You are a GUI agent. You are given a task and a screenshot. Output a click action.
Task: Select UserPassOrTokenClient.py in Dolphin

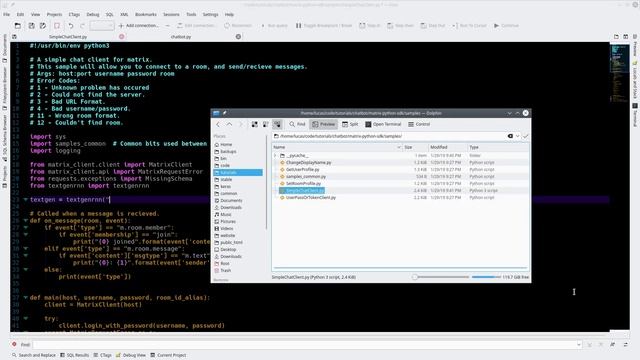pyautogui.click(x=311, y=198)
